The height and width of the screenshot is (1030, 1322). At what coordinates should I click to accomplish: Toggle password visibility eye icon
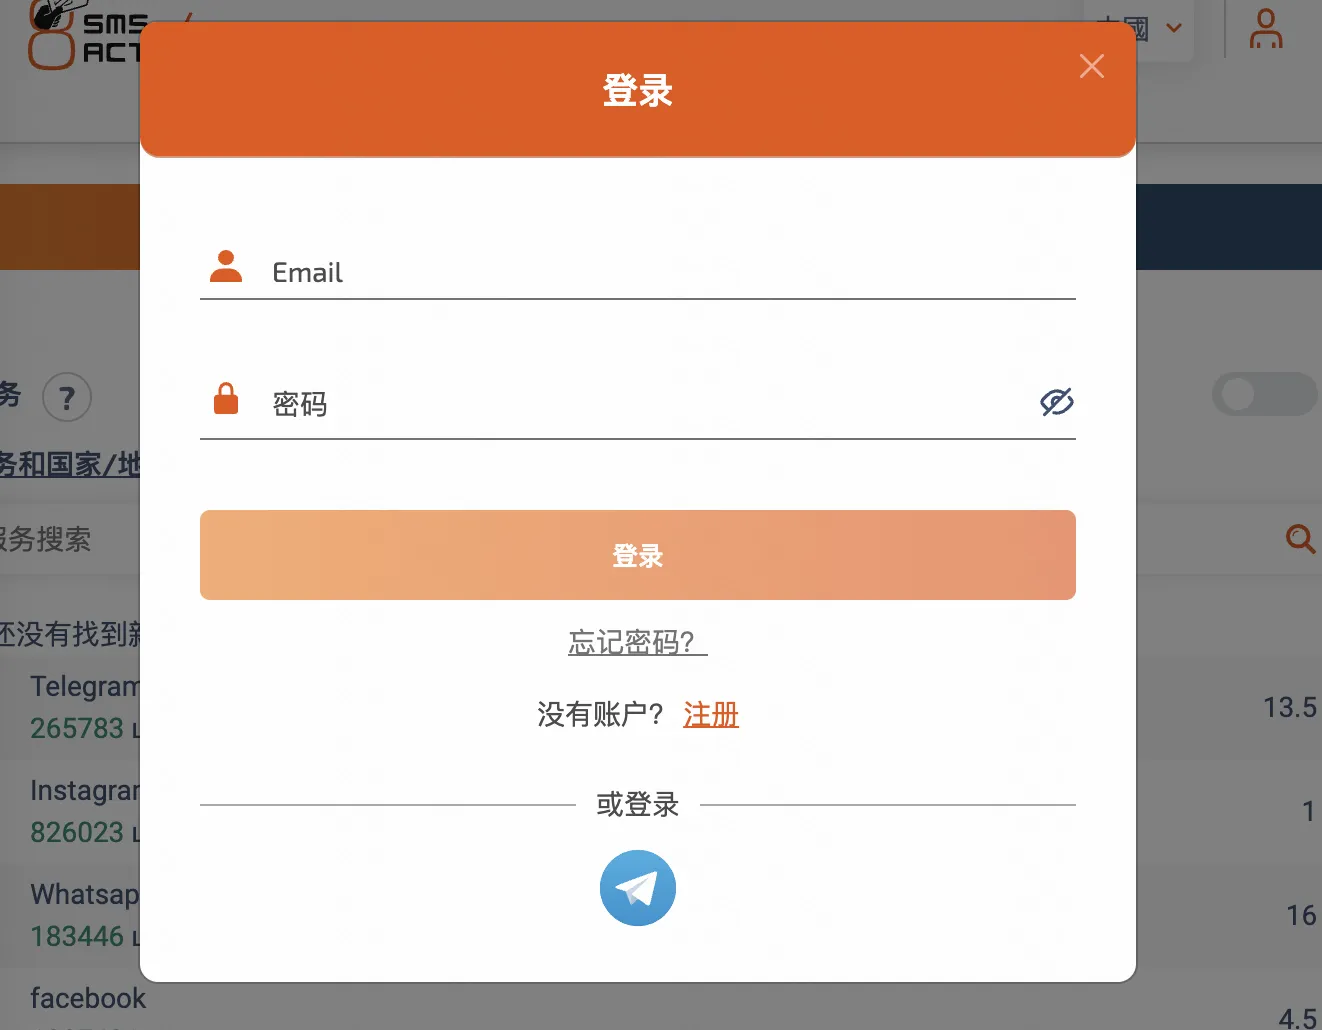[1057, 402]
